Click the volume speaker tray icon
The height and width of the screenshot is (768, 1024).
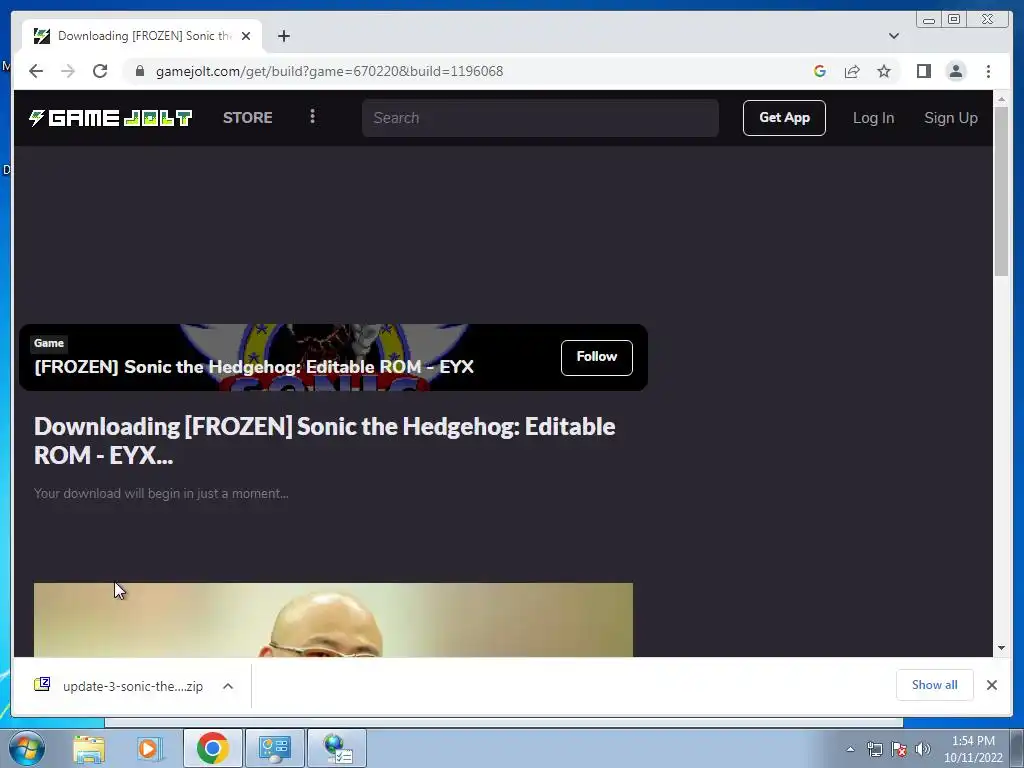pos(923,749)
